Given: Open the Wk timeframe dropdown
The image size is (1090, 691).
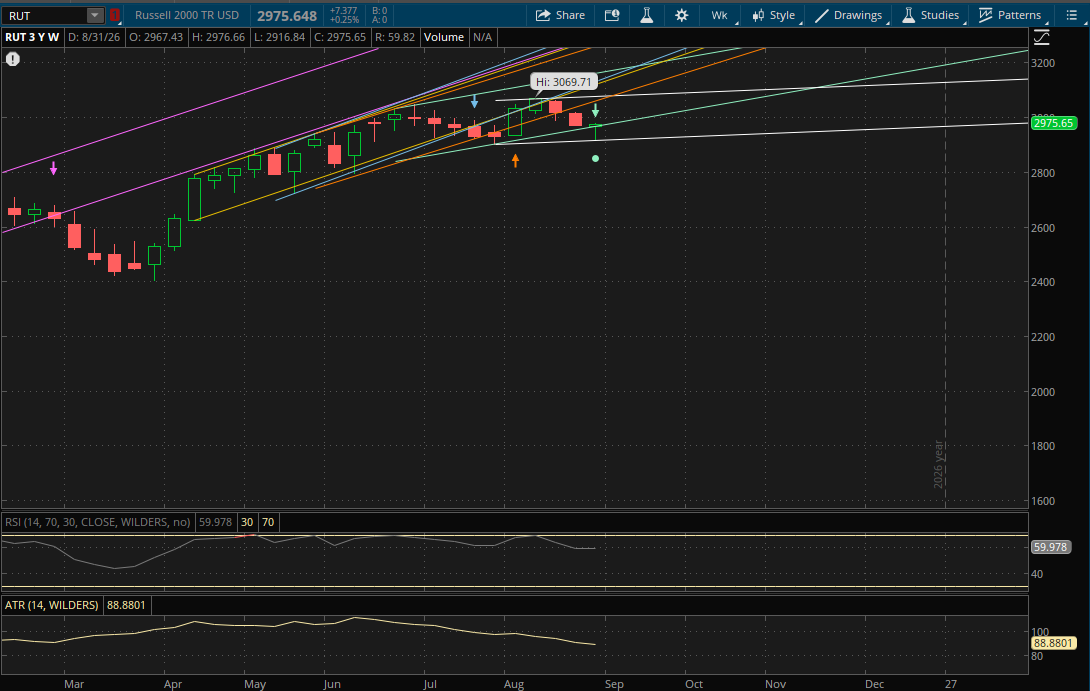Looking at the screenshot, I should pos(719,15).
